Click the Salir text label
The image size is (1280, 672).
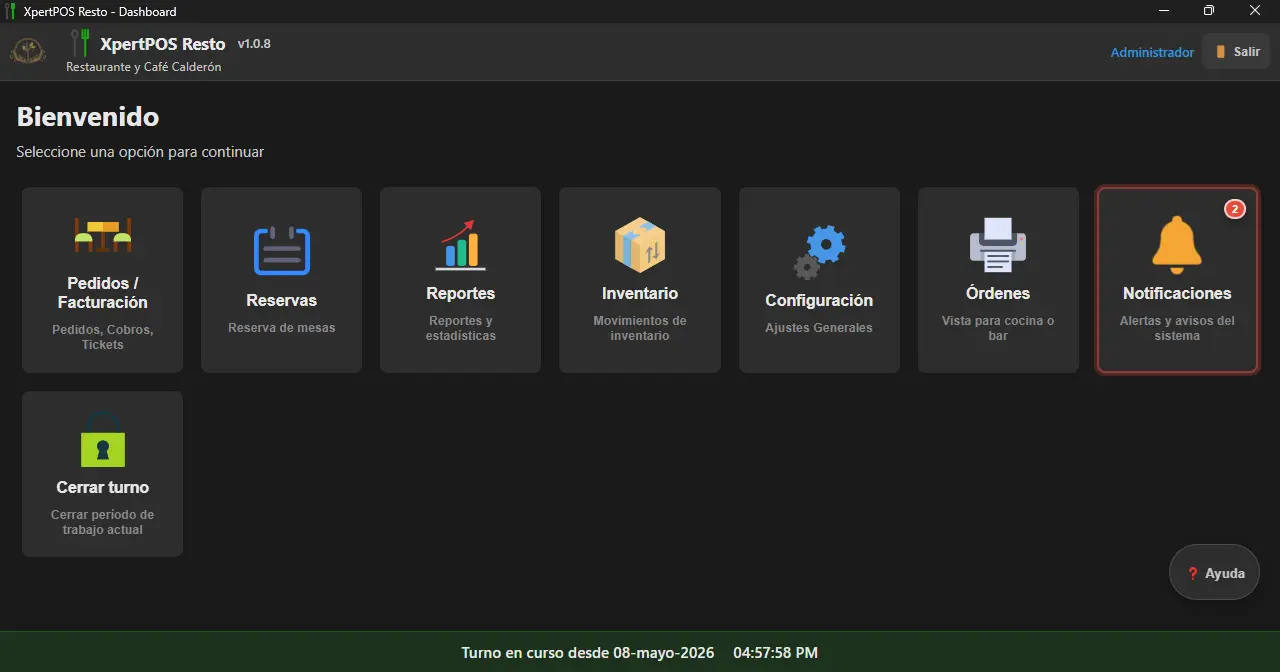[1247, 52]
